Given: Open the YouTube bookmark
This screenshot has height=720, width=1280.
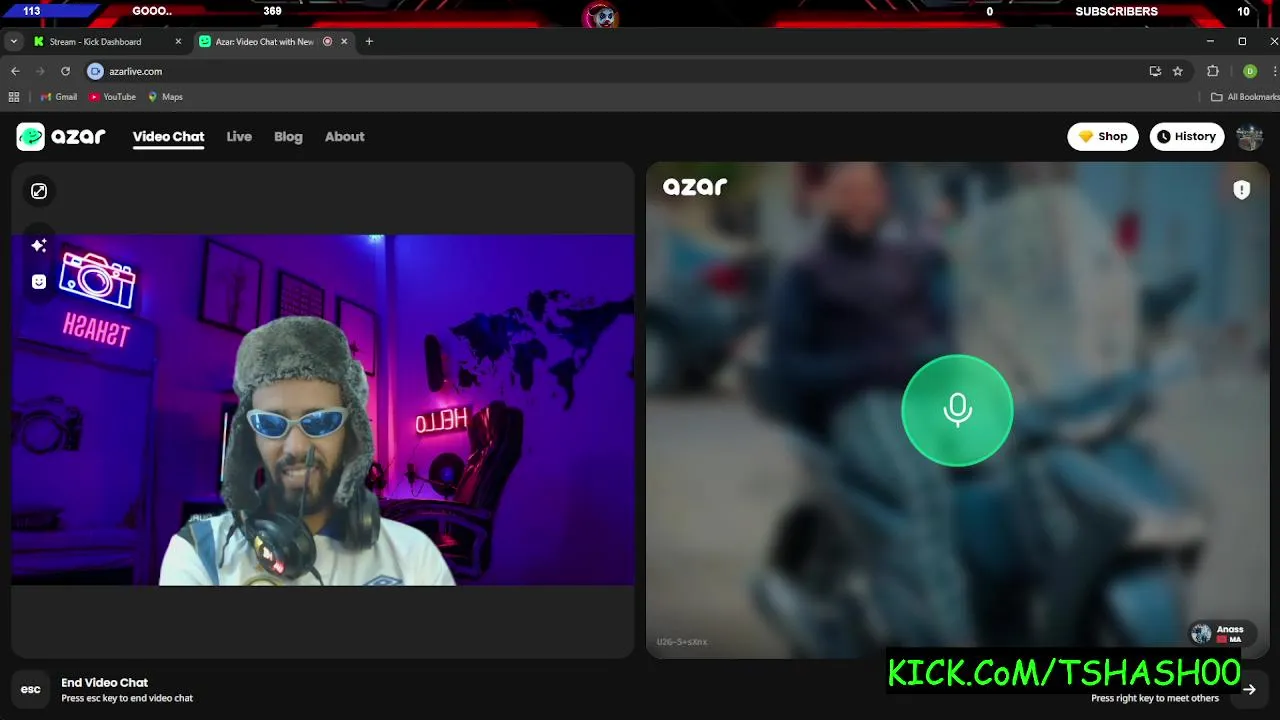Looking at the screenshot, I should point(112,97).
